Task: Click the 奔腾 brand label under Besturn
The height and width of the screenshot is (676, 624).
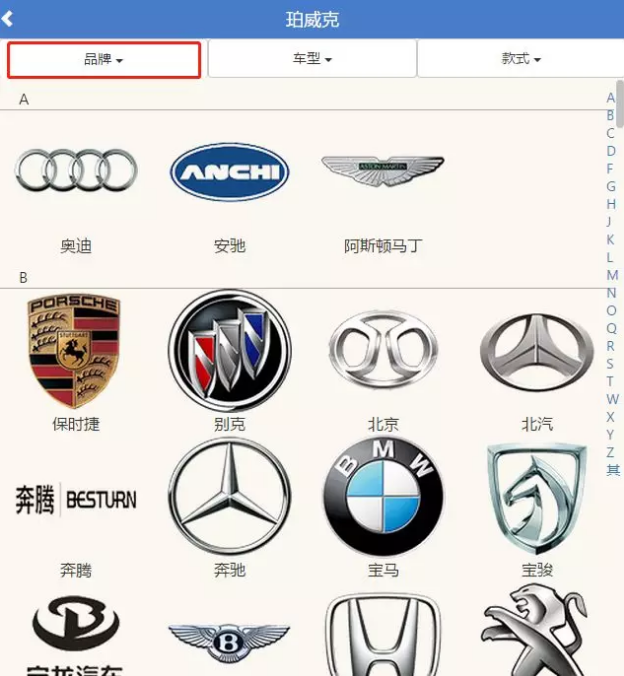Action: pos(76,570)
